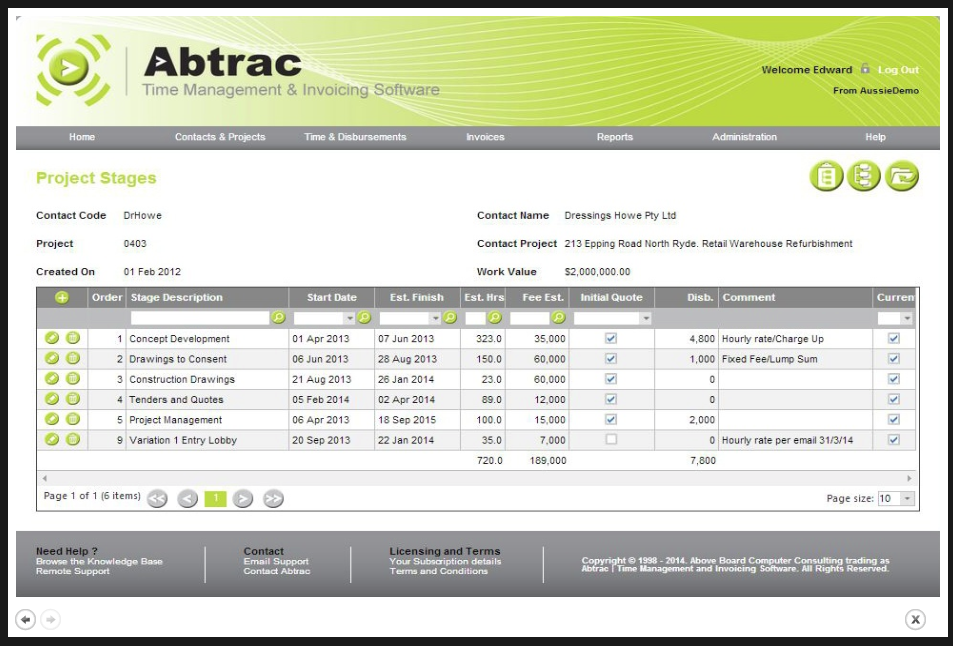This screenshot has width=953, height=646.
Task: Delete the Concept Development stage row
Action: point(73,338)
